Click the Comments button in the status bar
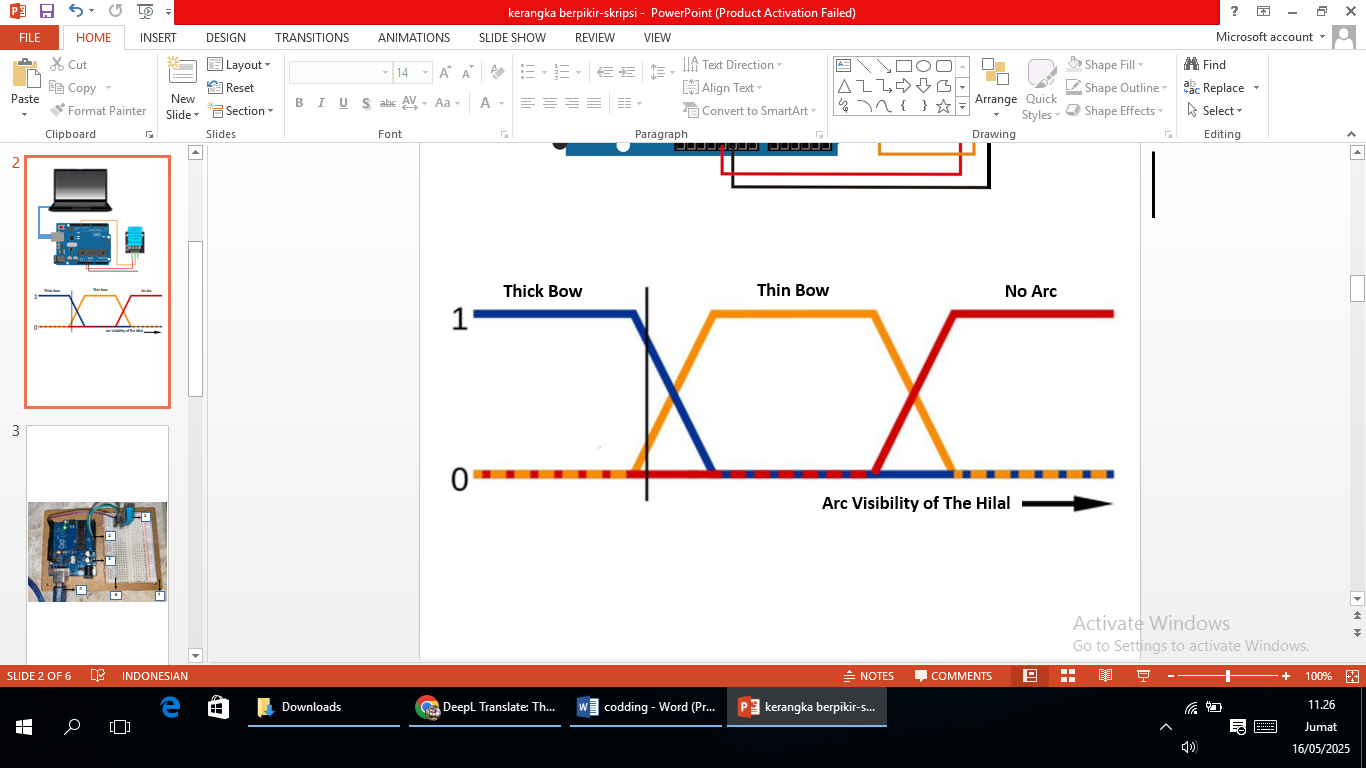The height and width of the screenshot is (768, 1366). (x=952, y=676)
